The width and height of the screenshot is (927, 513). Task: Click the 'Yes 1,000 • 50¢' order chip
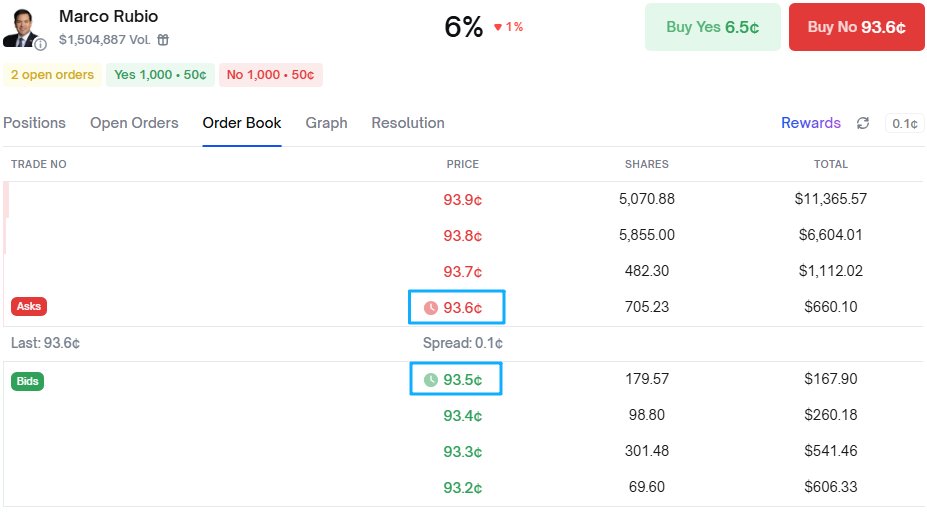160,75
